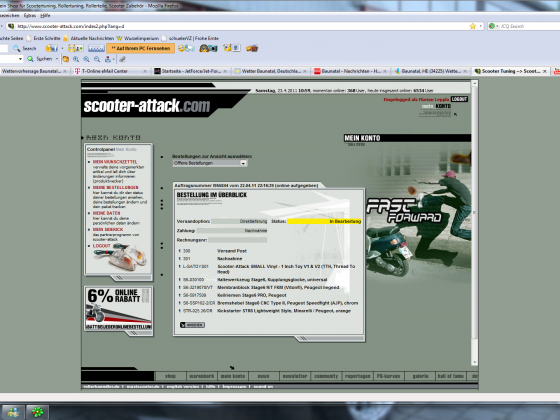Switch to Baunatal Nachrichten tab
Image resolution: width=560 pixels, height=420 pixels.
(x=351, y=71)
